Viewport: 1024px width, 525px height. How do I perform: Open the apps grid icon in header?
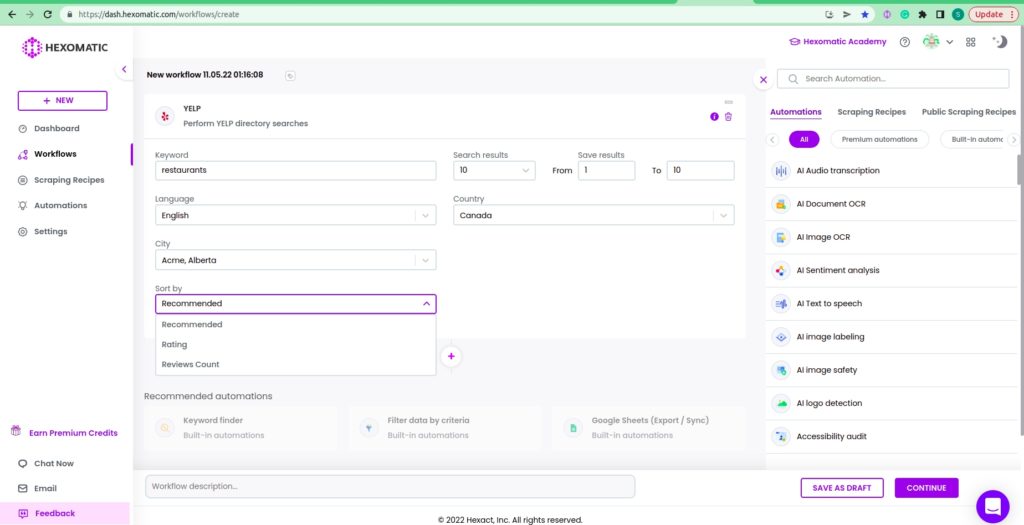click(x=970, y=42)
